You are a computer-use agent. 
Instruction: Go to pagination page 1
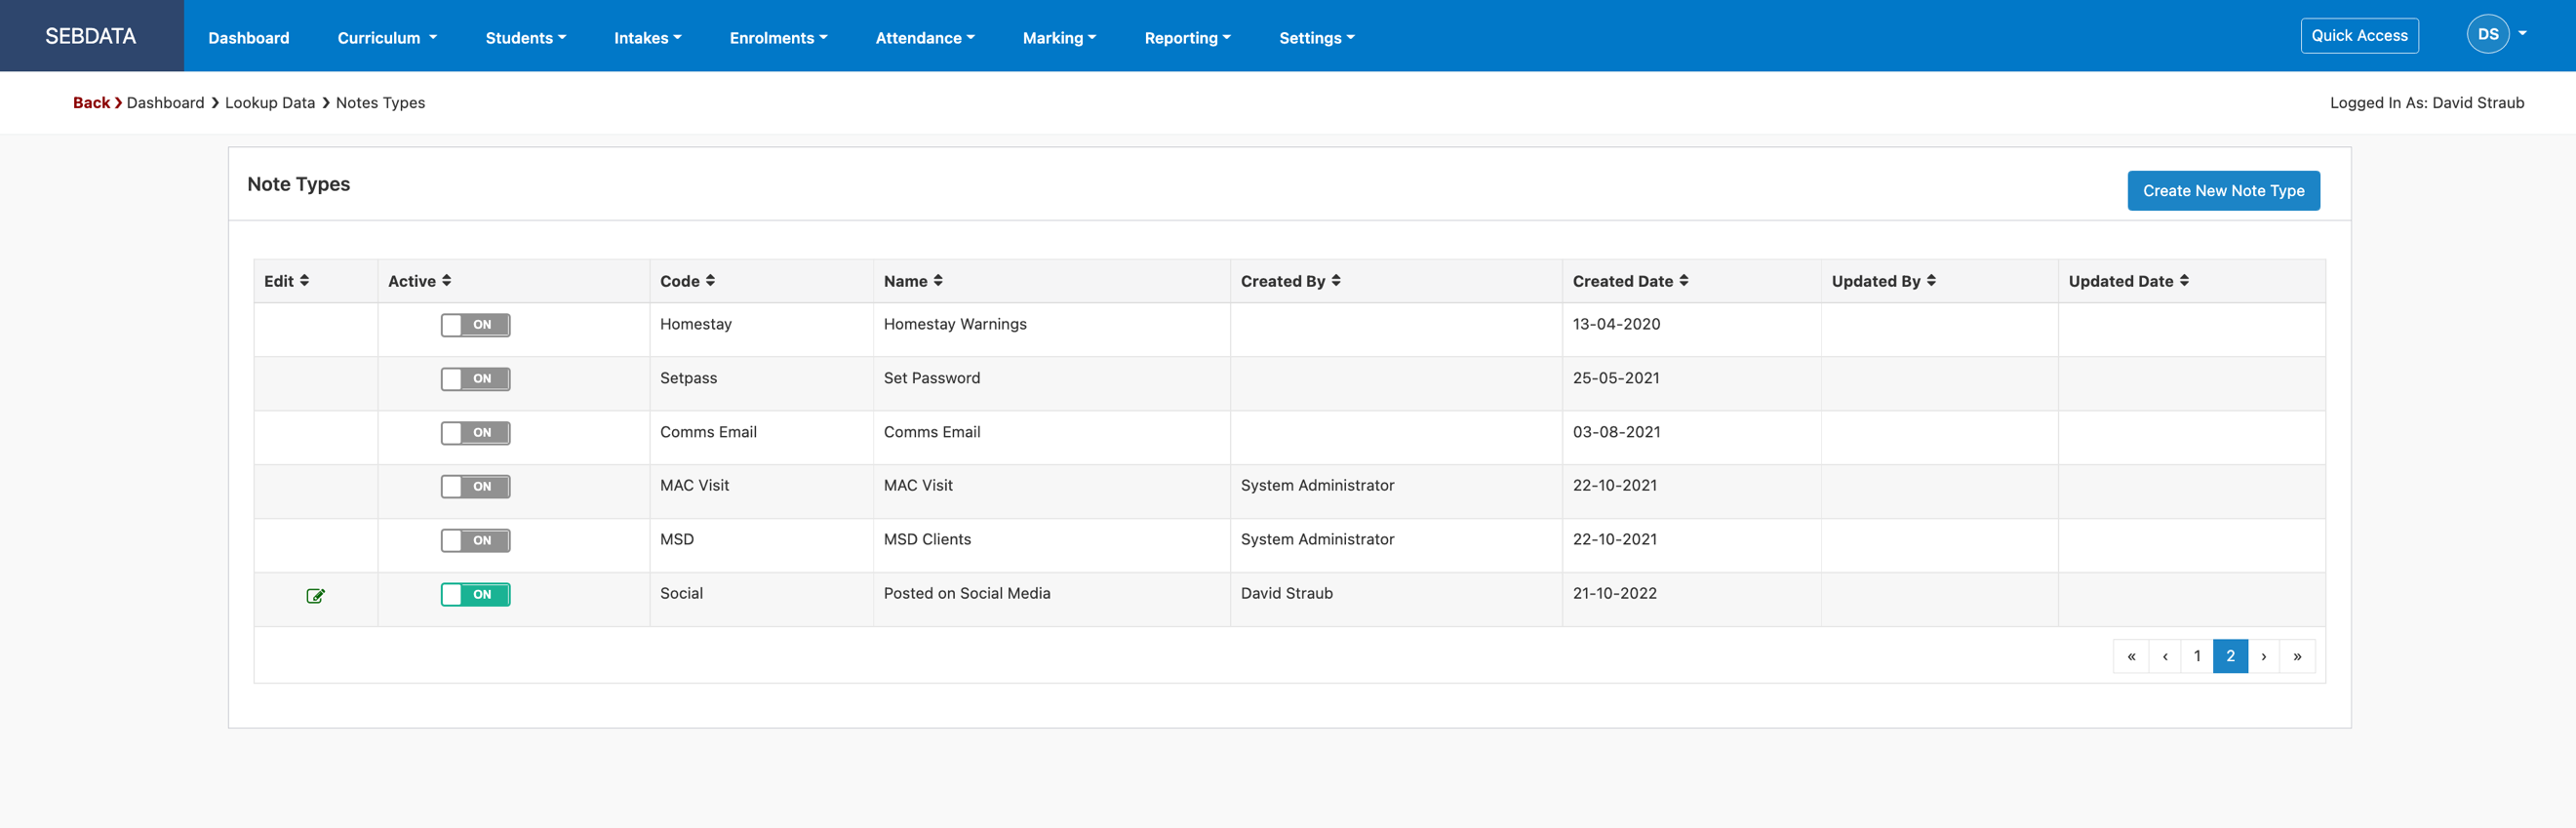pos(2196,657)
